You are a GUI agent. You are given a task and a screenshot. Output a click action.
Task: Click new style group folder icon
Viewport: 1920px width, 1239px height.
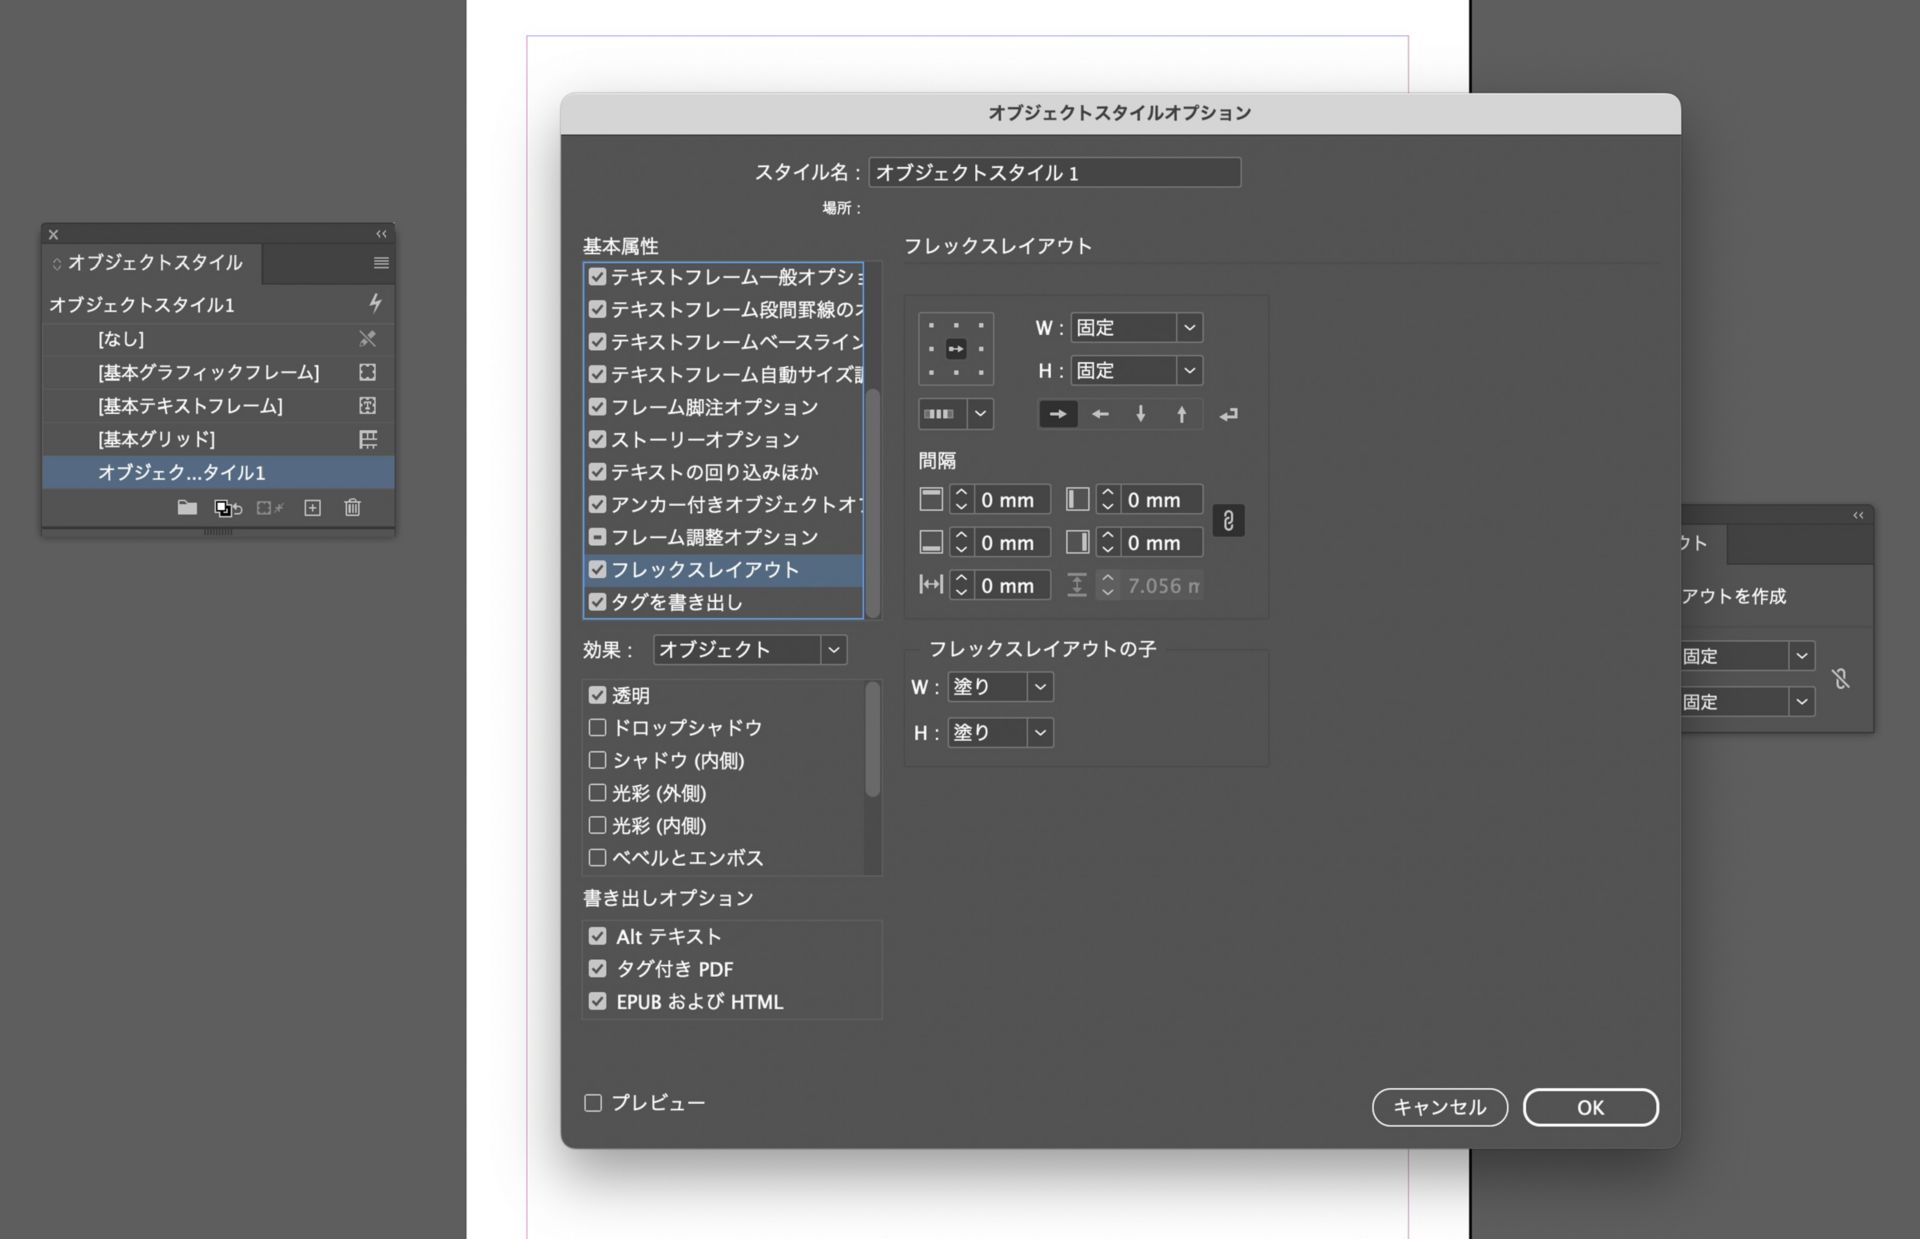point(187,508)
